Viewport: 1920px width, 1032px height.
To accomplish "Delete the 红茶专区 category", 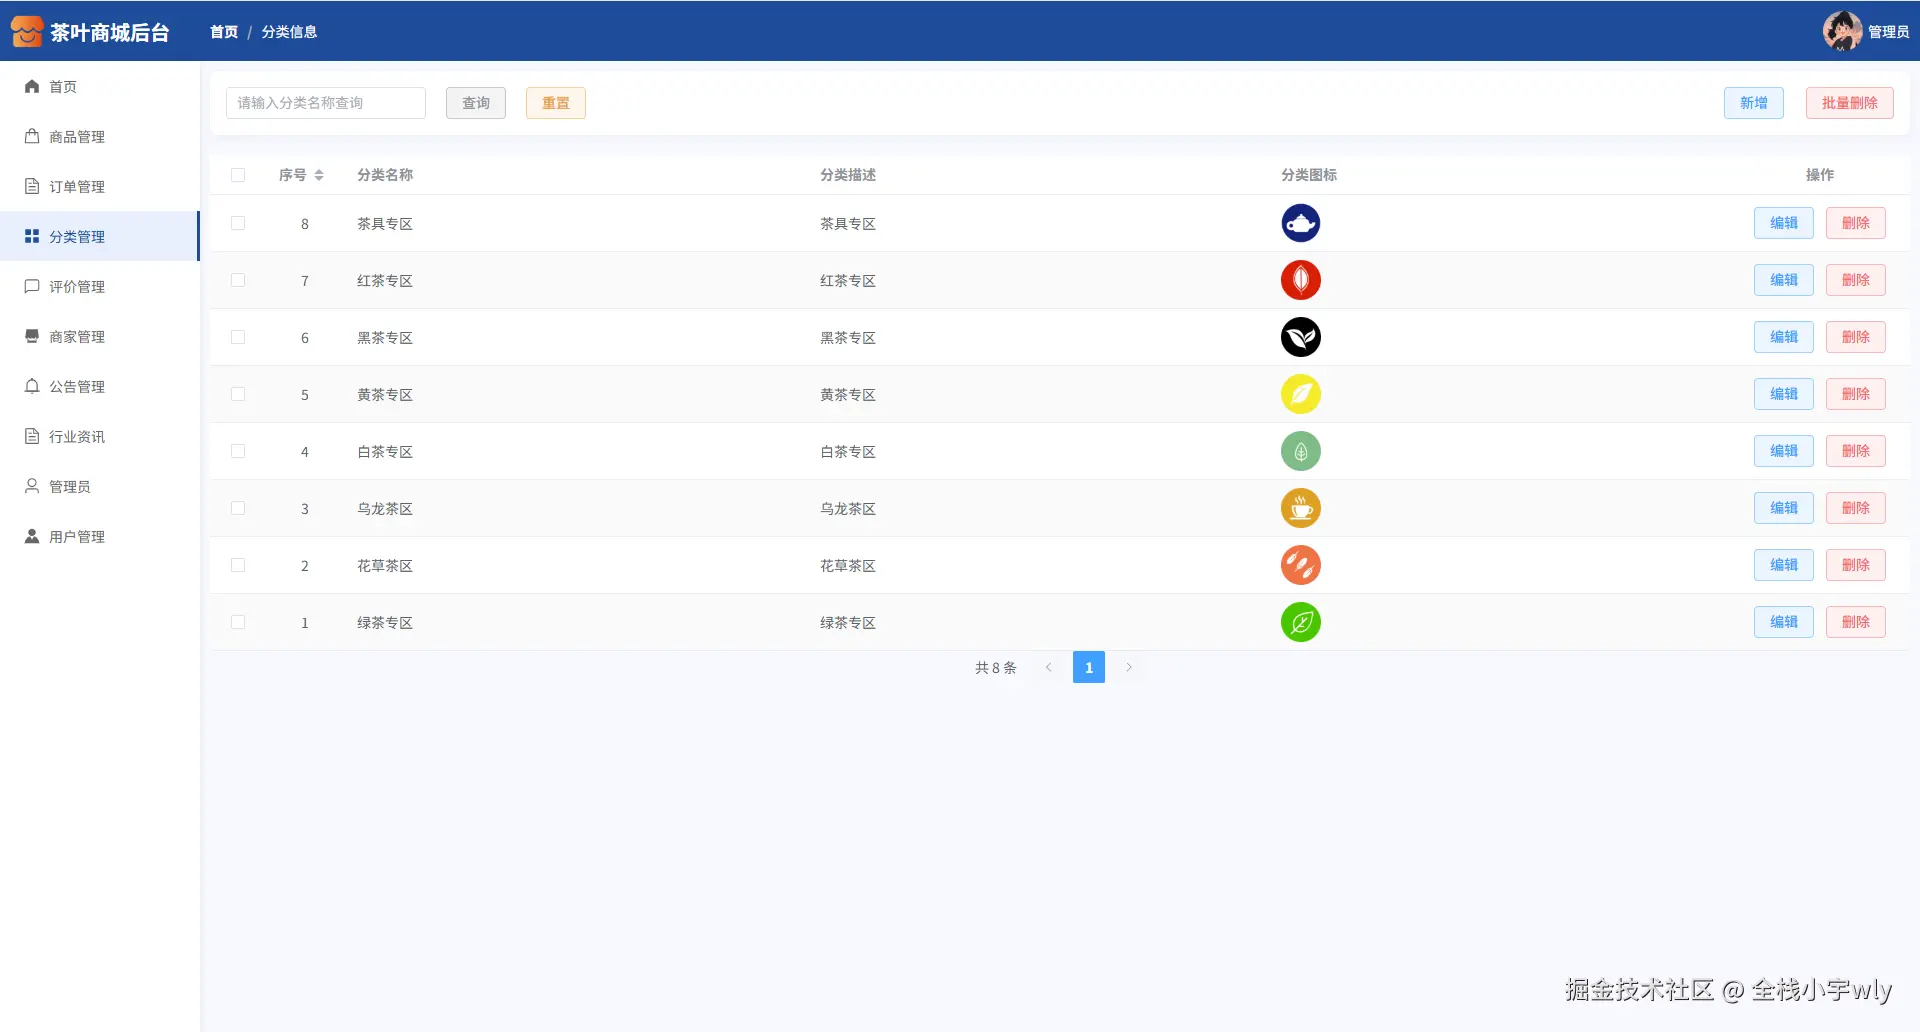I will 1856,280.
